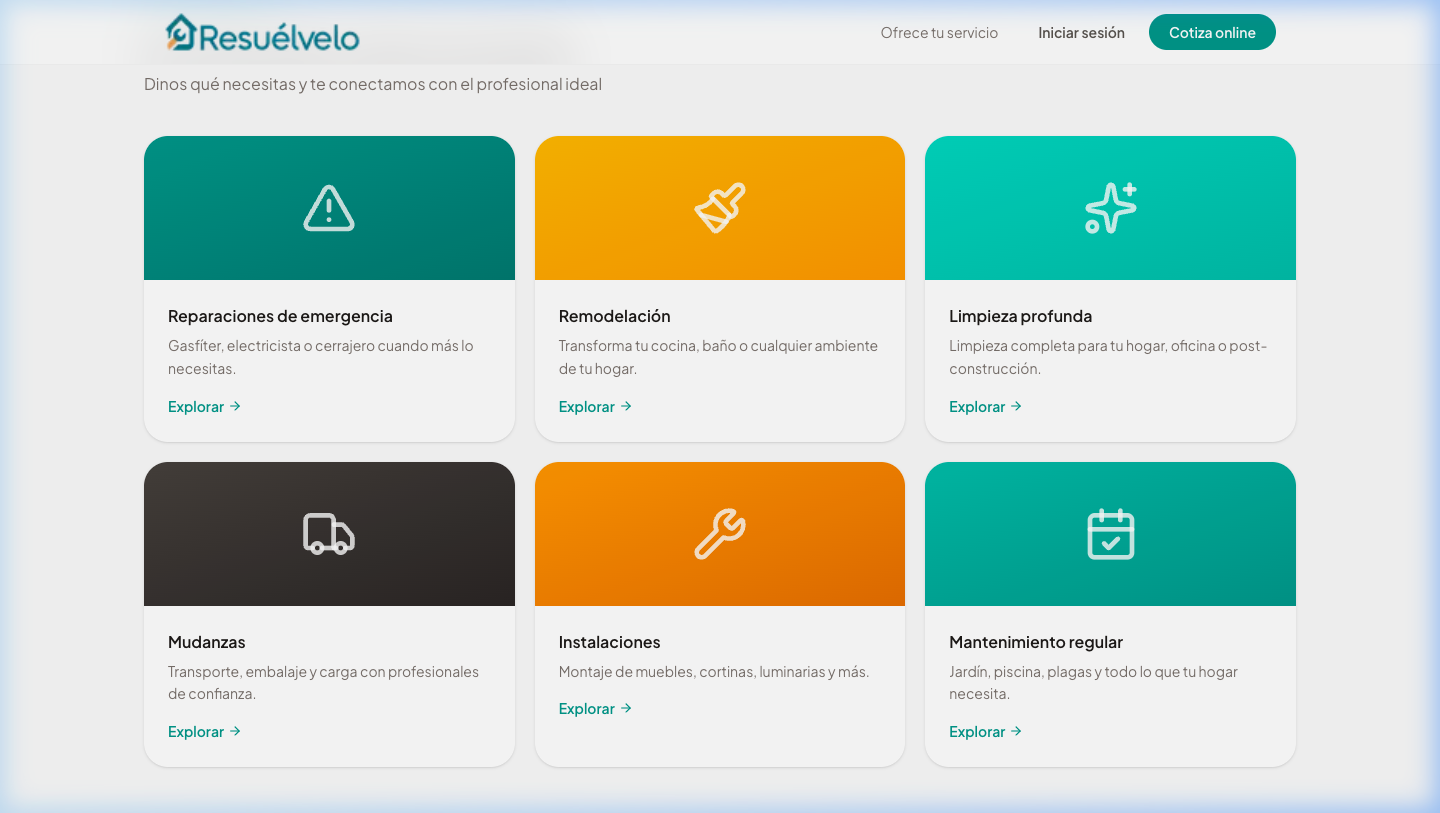1440x813 pixels.
Task: Click the sparkle icon for Limpieza profunda
Action: 1110,207
